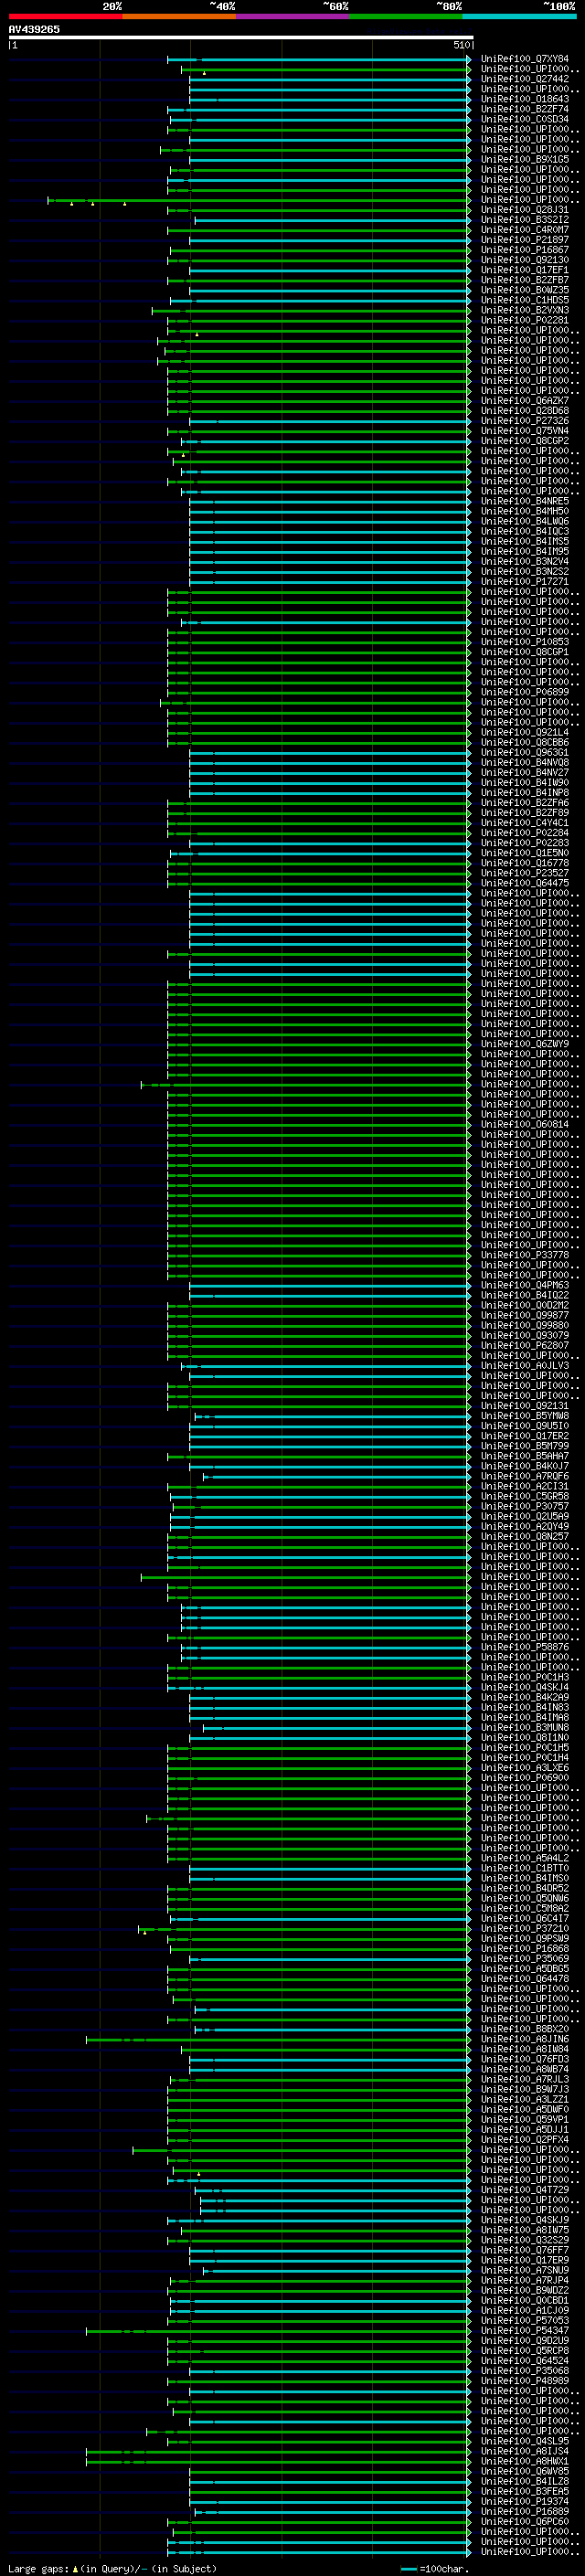
Task: Choose the UniRef100_P06899 hit label
Action: pos(525,692)
